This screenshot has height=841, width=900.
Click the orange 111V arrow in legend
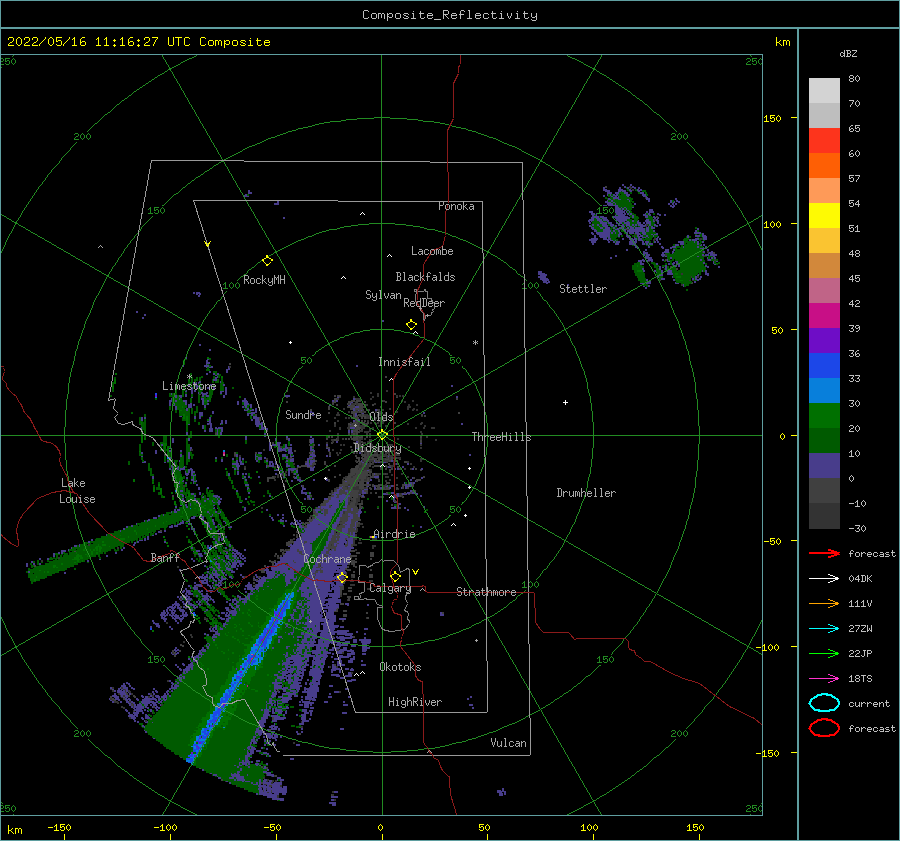[x=824, y=603]
